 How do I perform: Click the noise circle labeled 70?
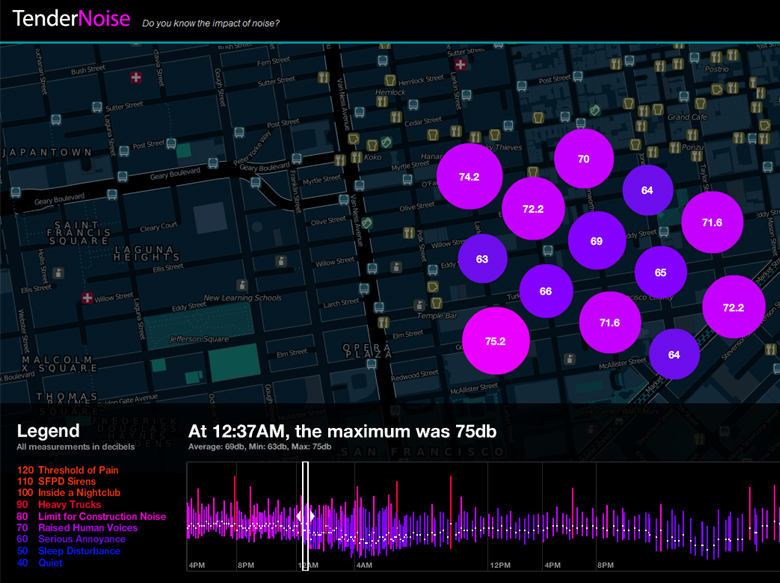tap(584, 159)
